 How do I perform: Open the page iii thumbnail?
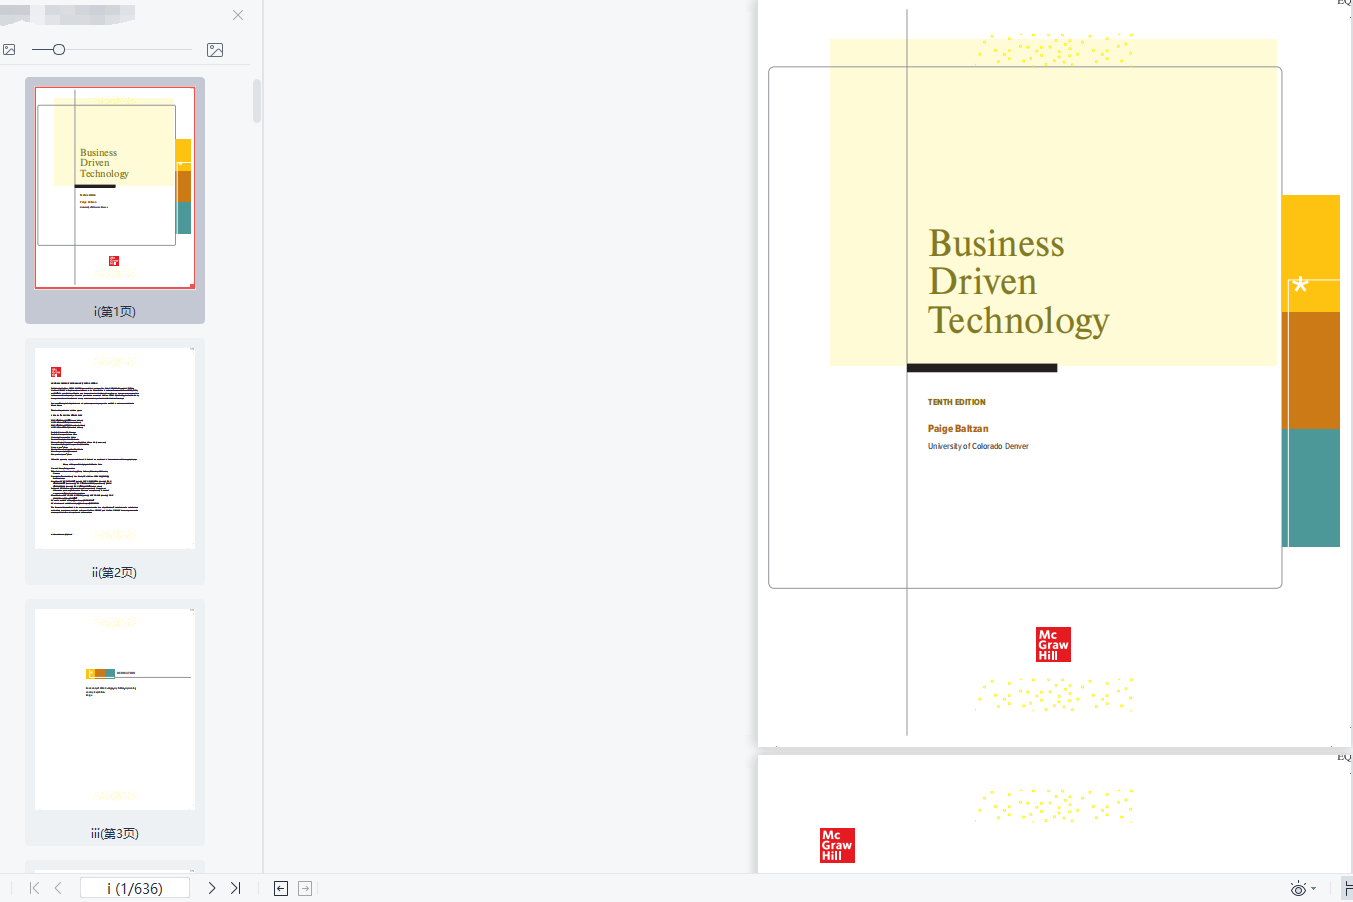coord(115,709)
